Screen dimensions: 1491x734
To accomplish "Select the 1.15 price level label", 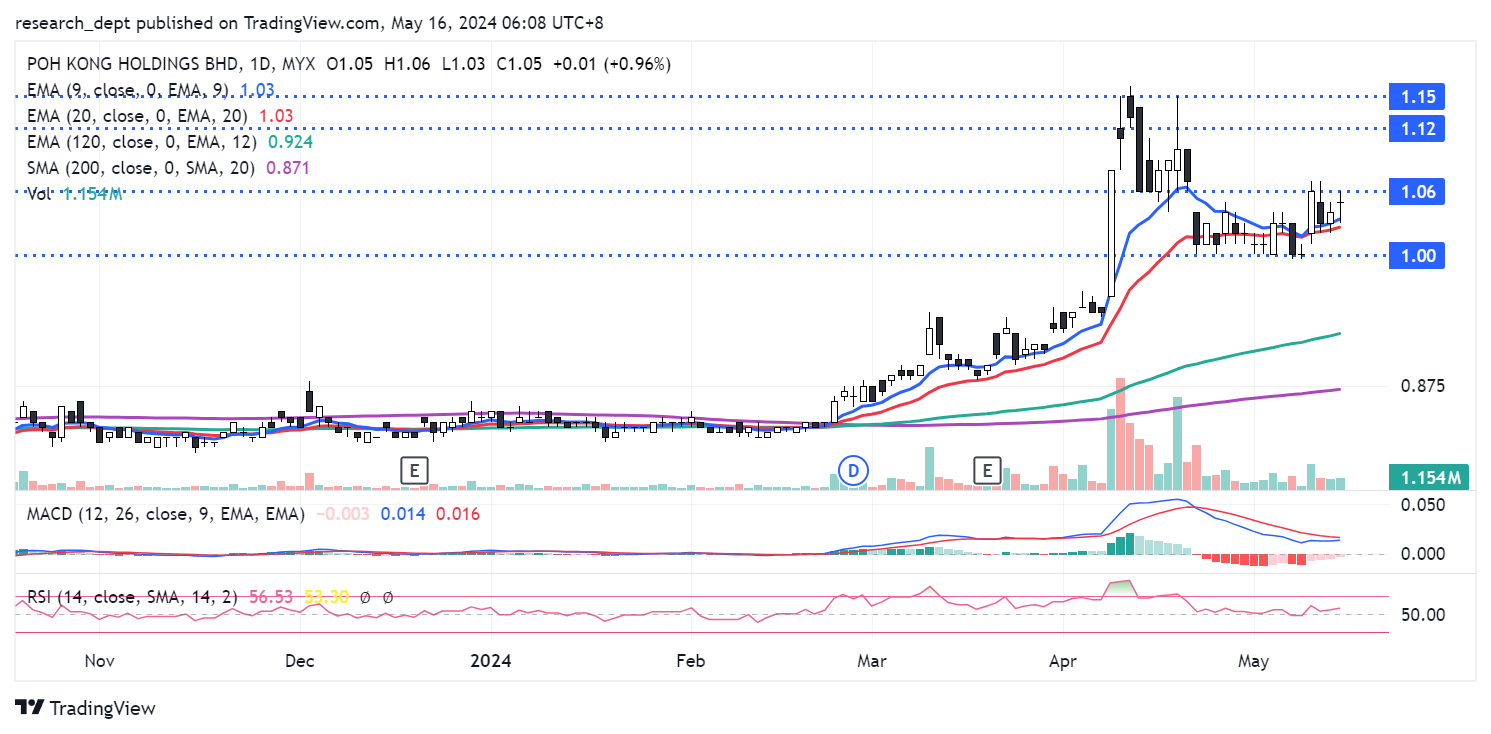I will click(x=1418, y=97).
